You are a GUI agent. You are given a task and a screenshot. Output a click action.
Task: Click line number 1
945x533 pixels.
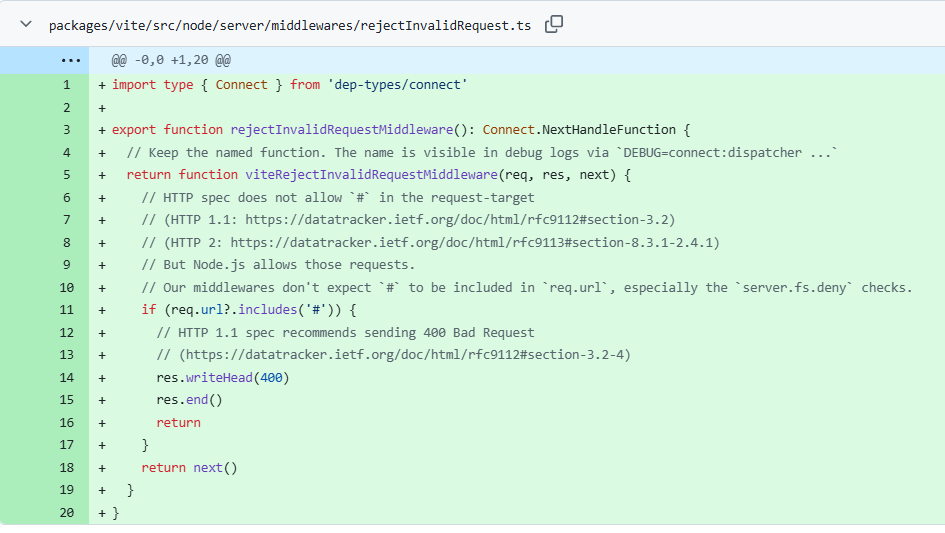click(x=66, y=85)
